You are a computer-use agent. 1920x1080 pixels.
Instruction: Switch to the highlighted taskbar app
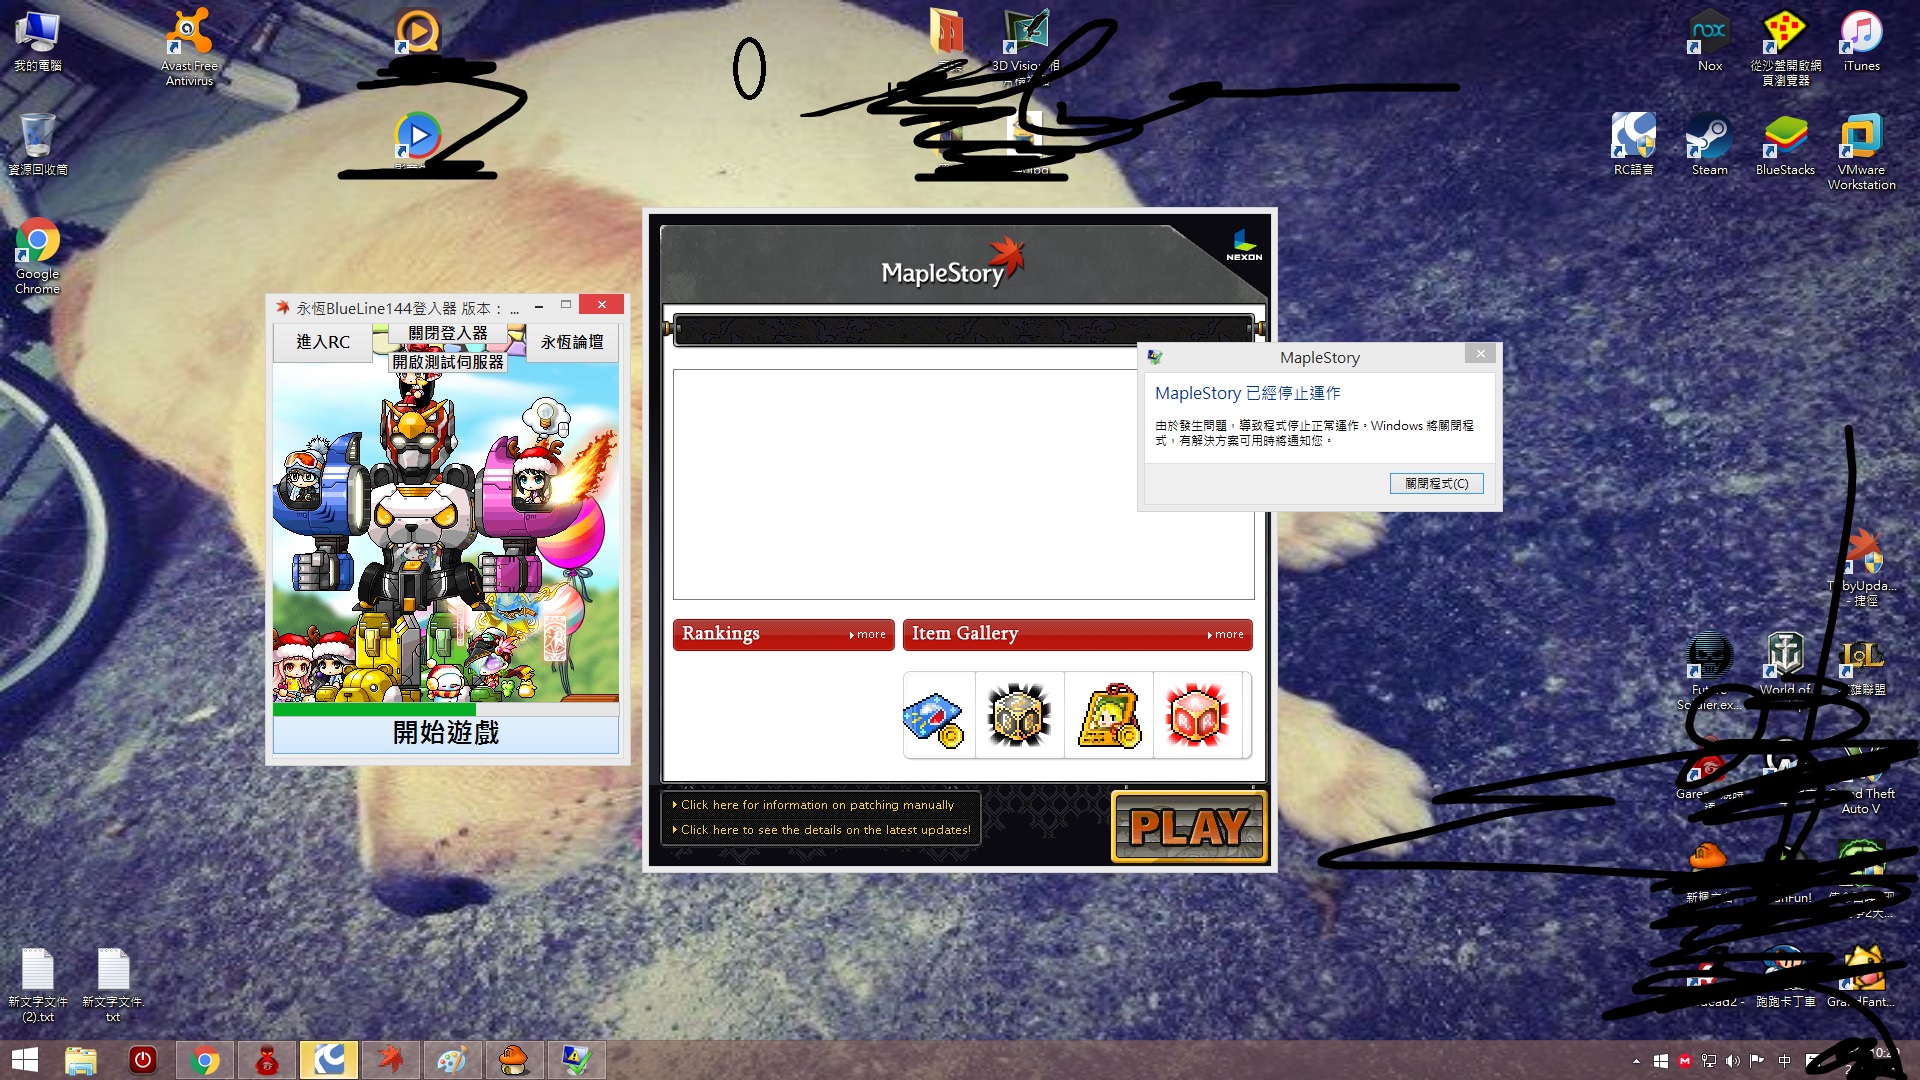tap(329, 1060)
